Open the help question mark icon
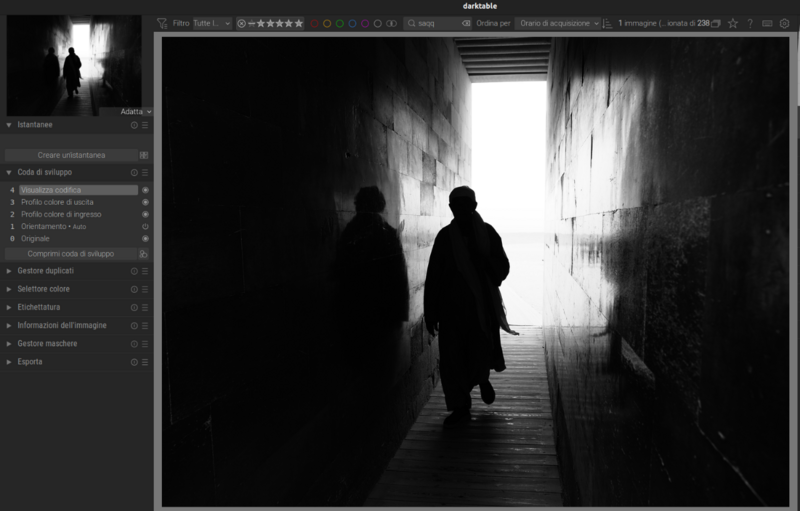 click(750, 23)
